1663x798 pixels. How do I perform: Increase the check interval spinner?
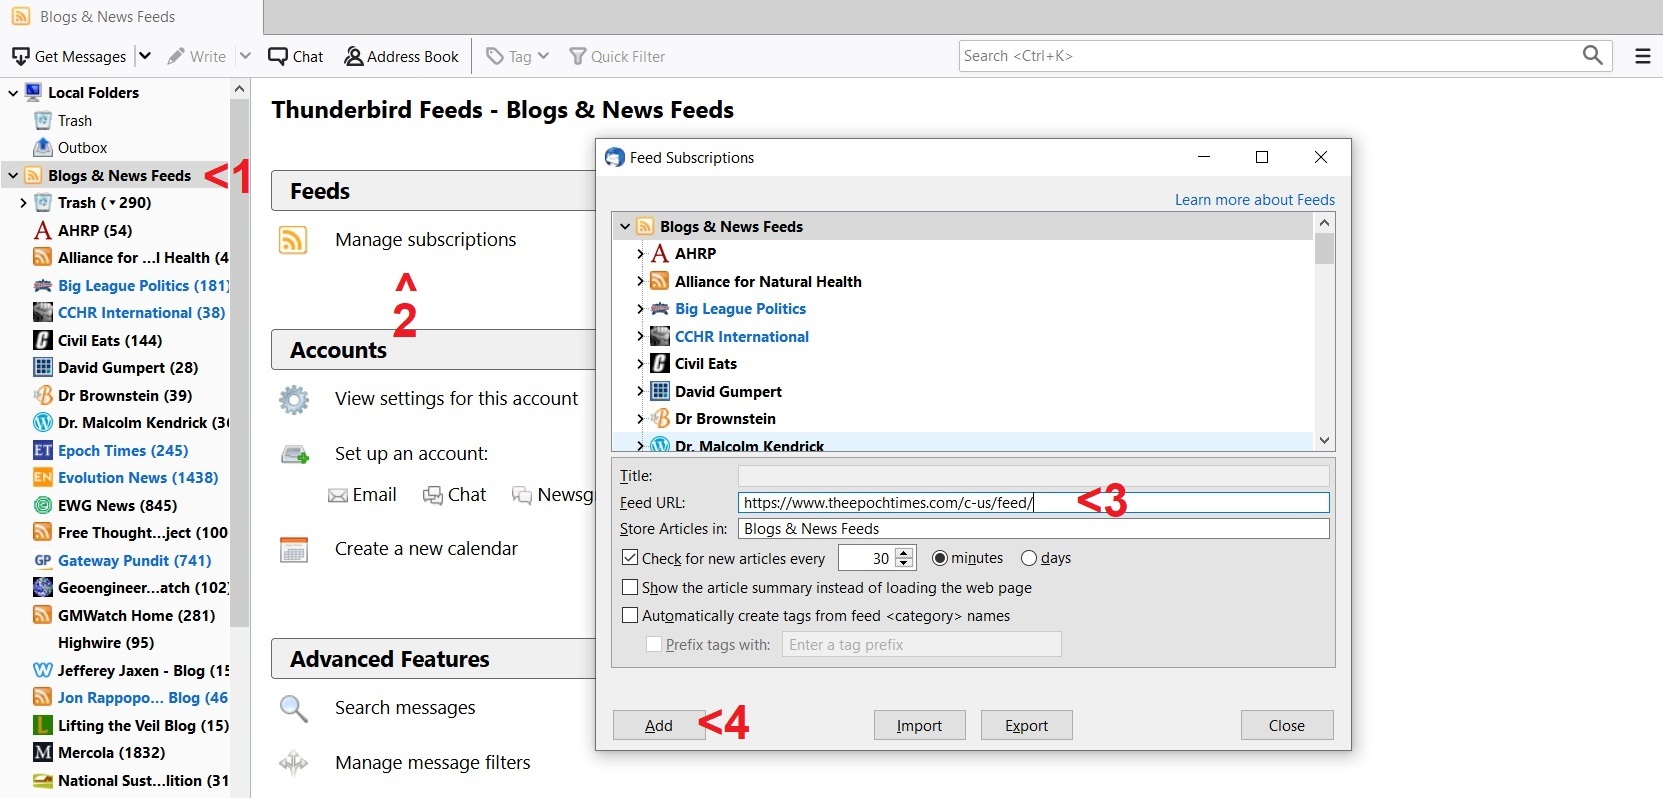905,553
